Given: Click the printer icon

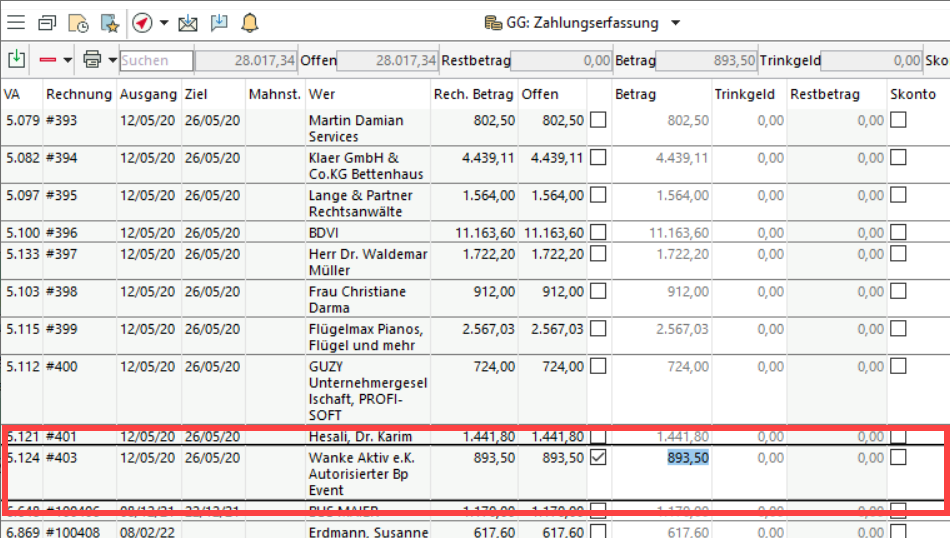Looking at the screenshot, I should click(x=93, y=60).
